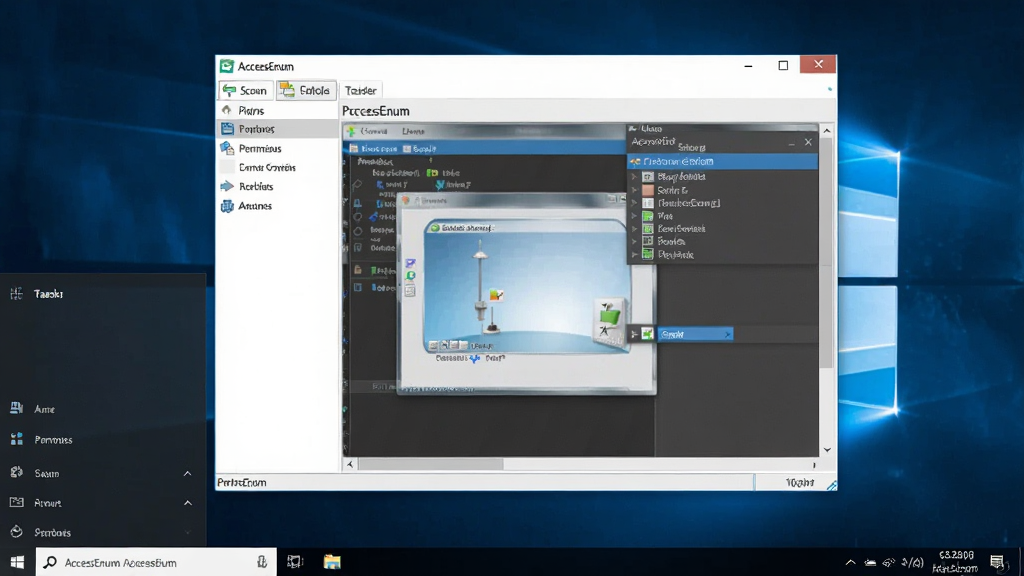Click the taskbar clock
1024x576 pixels.
(x=955, y=562)
